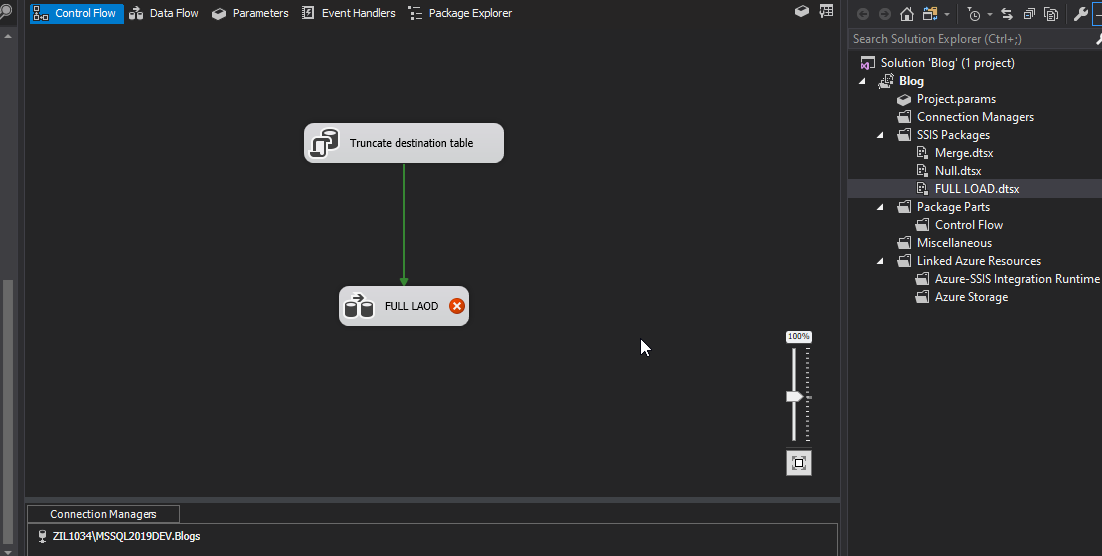Screen dimensions: 1102x556
Task: Switch to Event Handlers tab
Action: pos(349,13)
